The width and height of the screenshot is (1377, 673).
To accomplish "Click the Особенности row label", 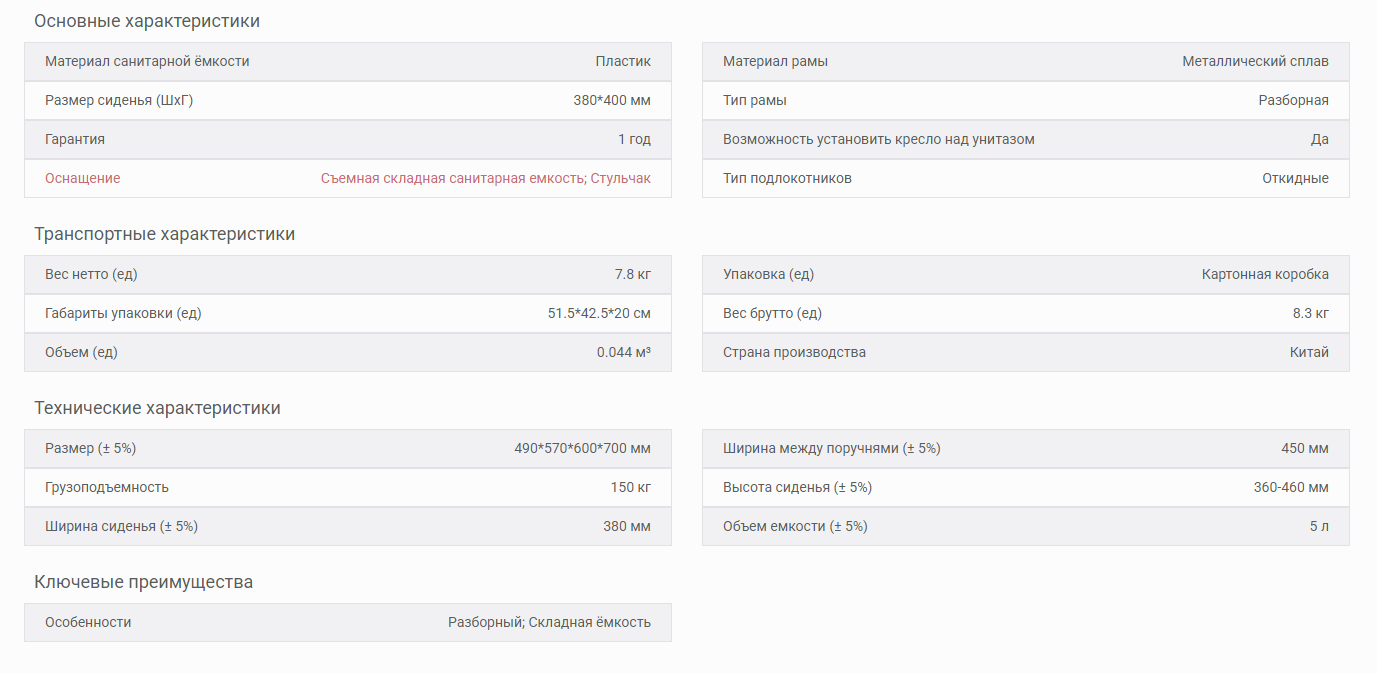I will (x=88, y=622).
